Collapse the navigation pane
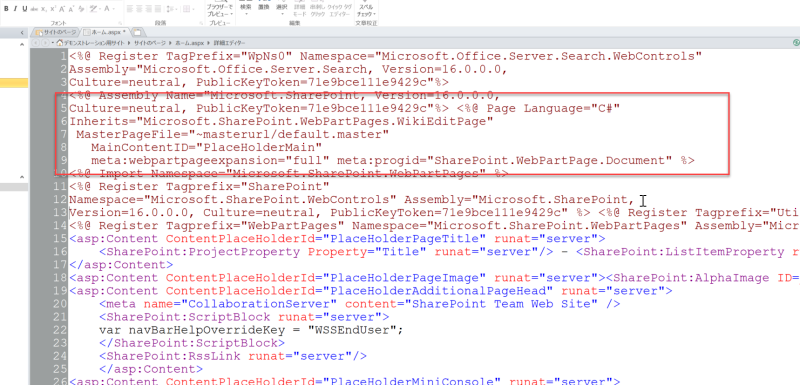This screenshot has width=800, height=385. coord(22,33)
